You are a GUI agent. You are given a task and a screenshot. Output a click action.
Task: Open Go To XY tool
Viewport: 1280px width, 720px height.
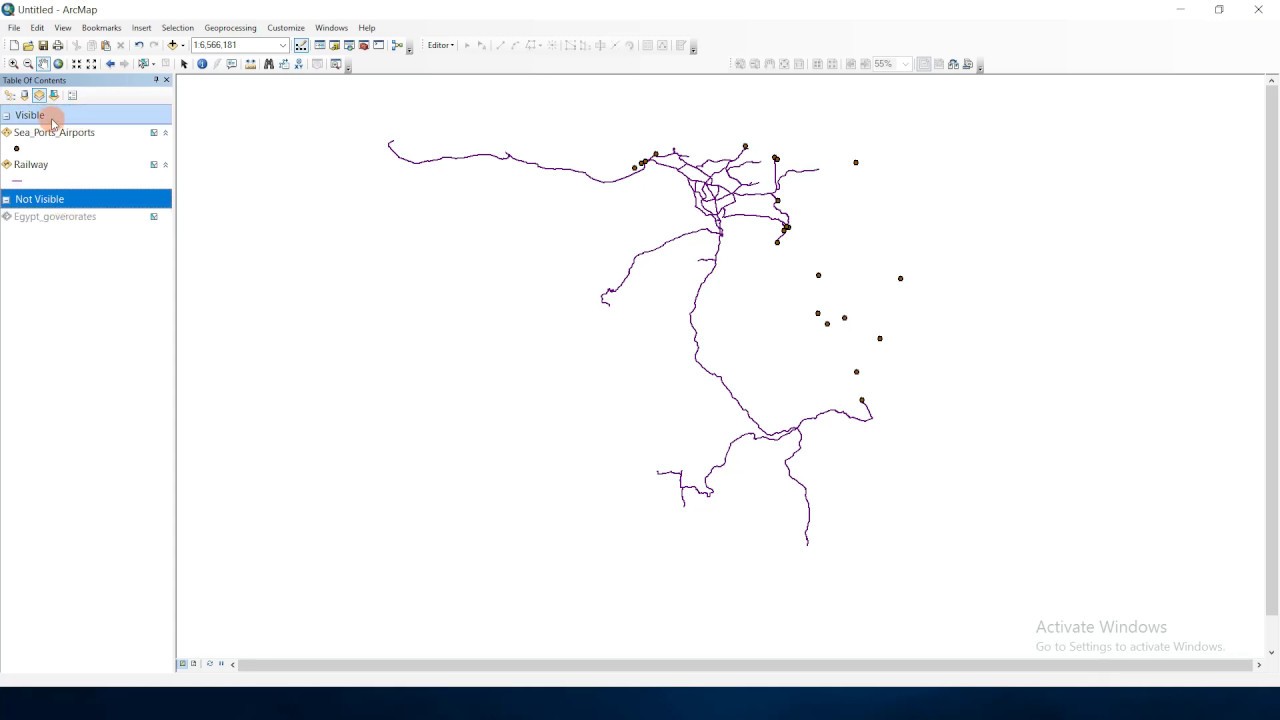coord(299,64)
